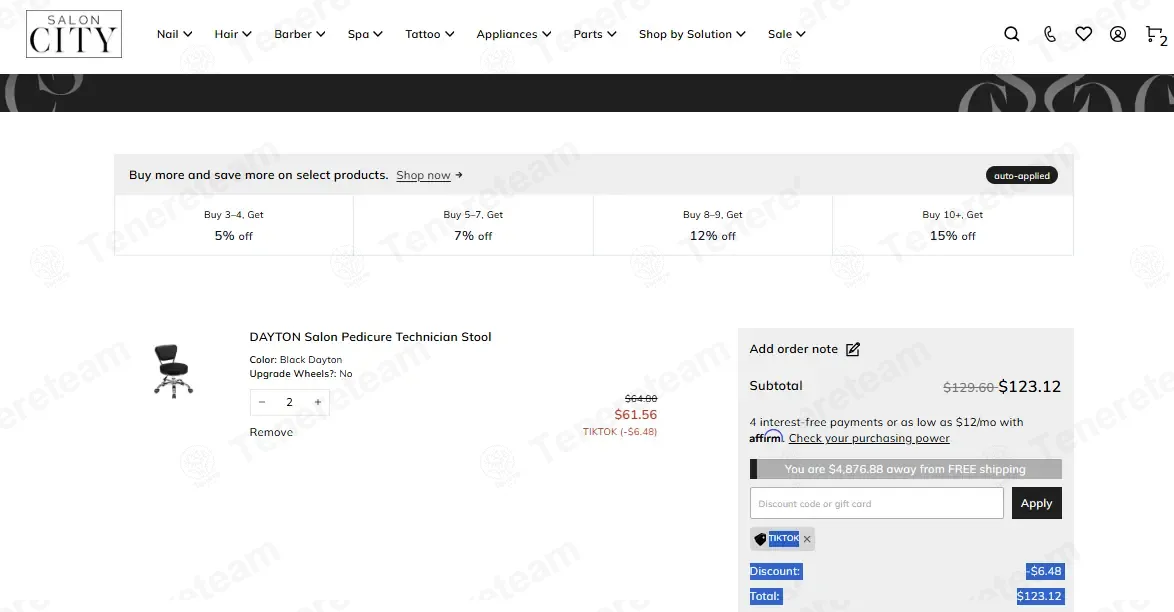The height and width of the screenshot is (612, 1174).
Task: Expand the Parts menu
Action: coord(594,34)
